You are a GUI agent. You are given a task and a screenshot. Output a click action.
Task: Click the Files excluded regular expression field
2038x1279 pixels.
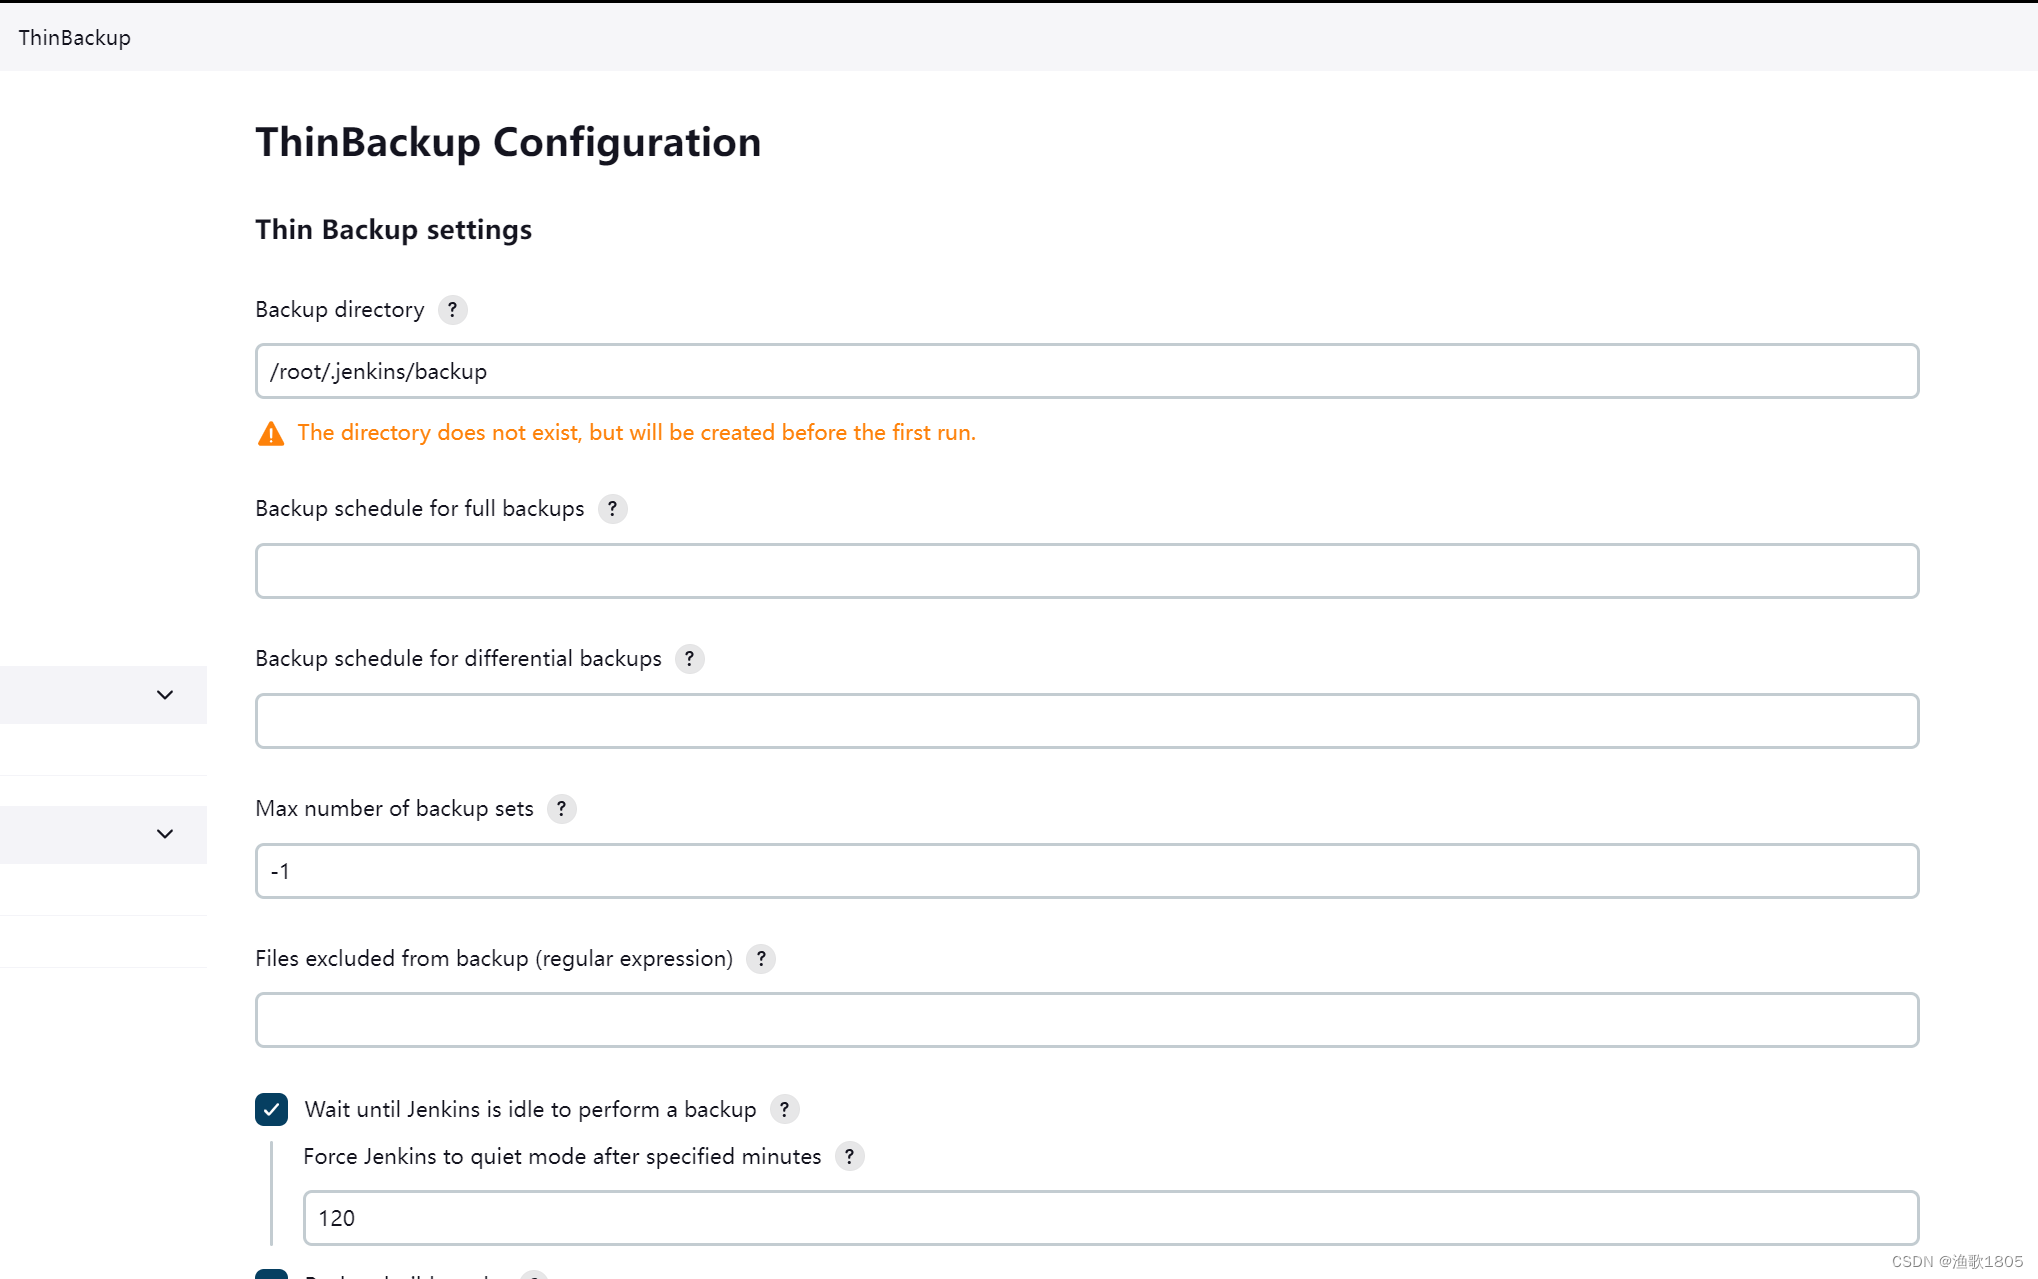[1086, 1020]
